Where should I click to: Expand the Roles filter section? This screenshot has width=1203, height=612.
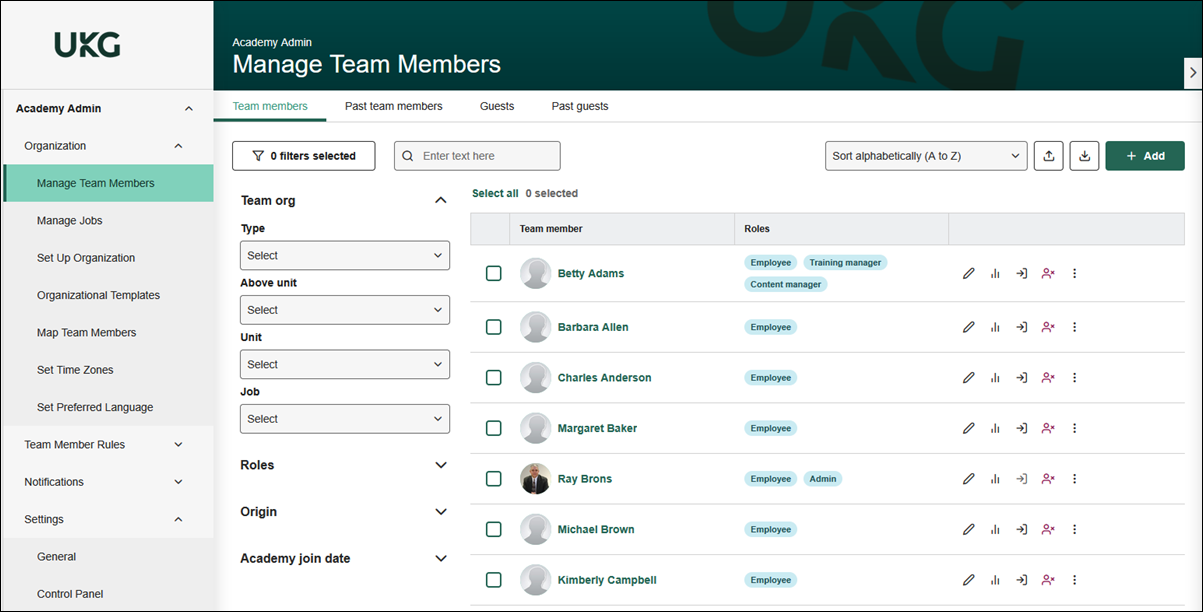(x=441, y=465)
